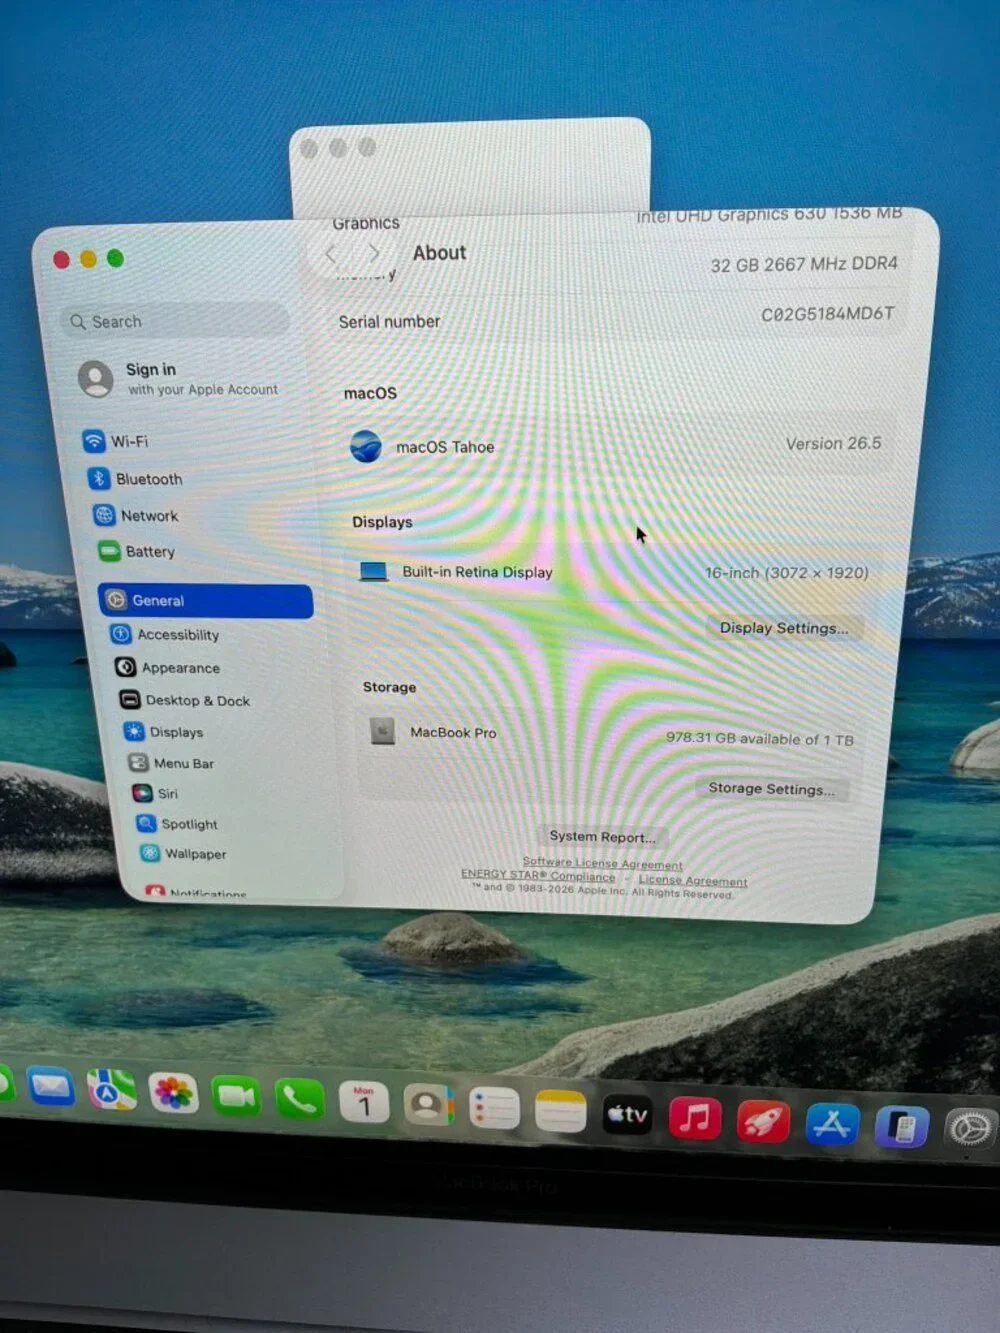Click the Search field in sidebar

click(x=175, y=321)
